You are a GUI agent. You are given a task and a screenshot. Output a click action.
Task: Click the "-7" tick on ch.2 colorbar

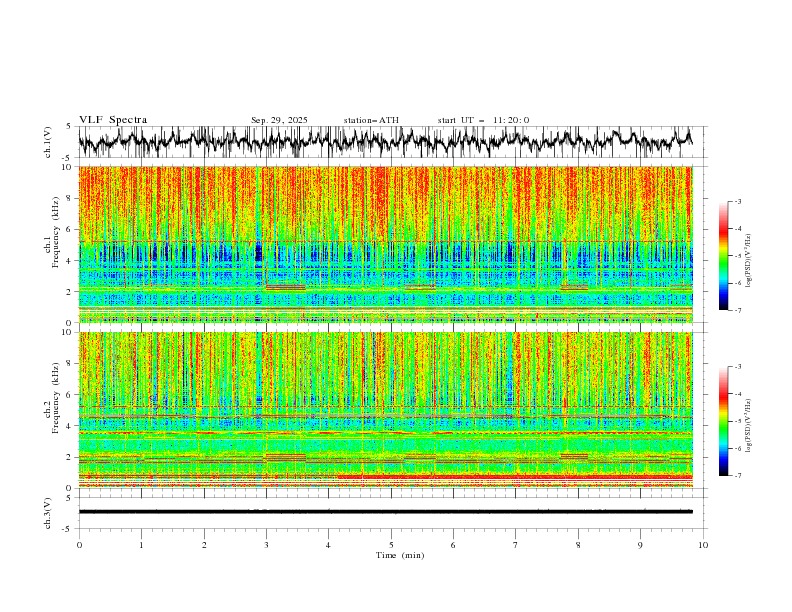[738, 475]
